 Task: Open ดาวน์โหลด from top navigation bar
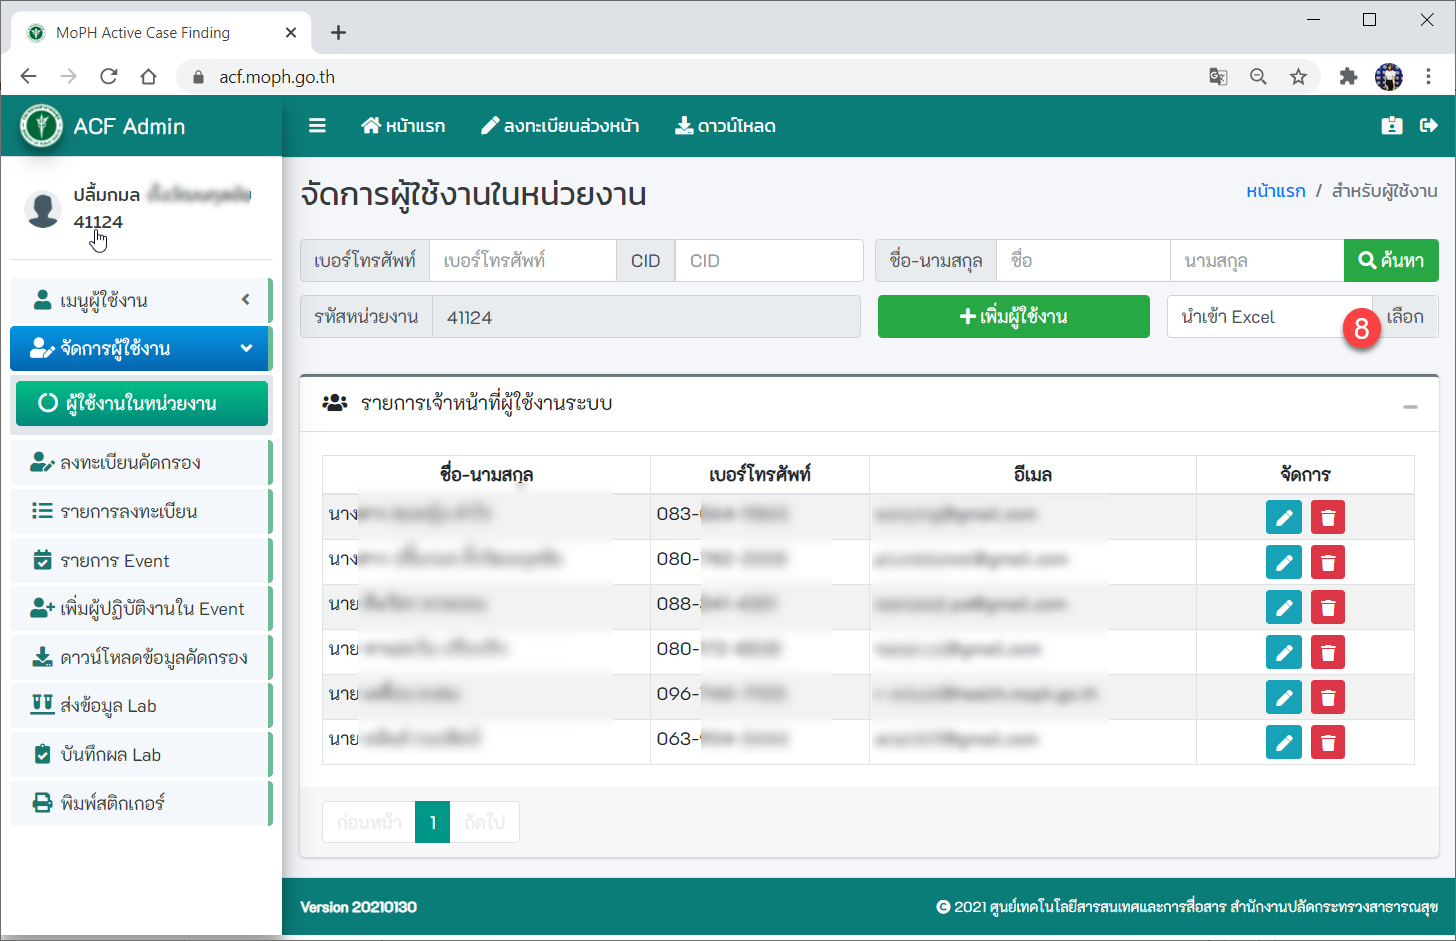click(x=725, y=126)
